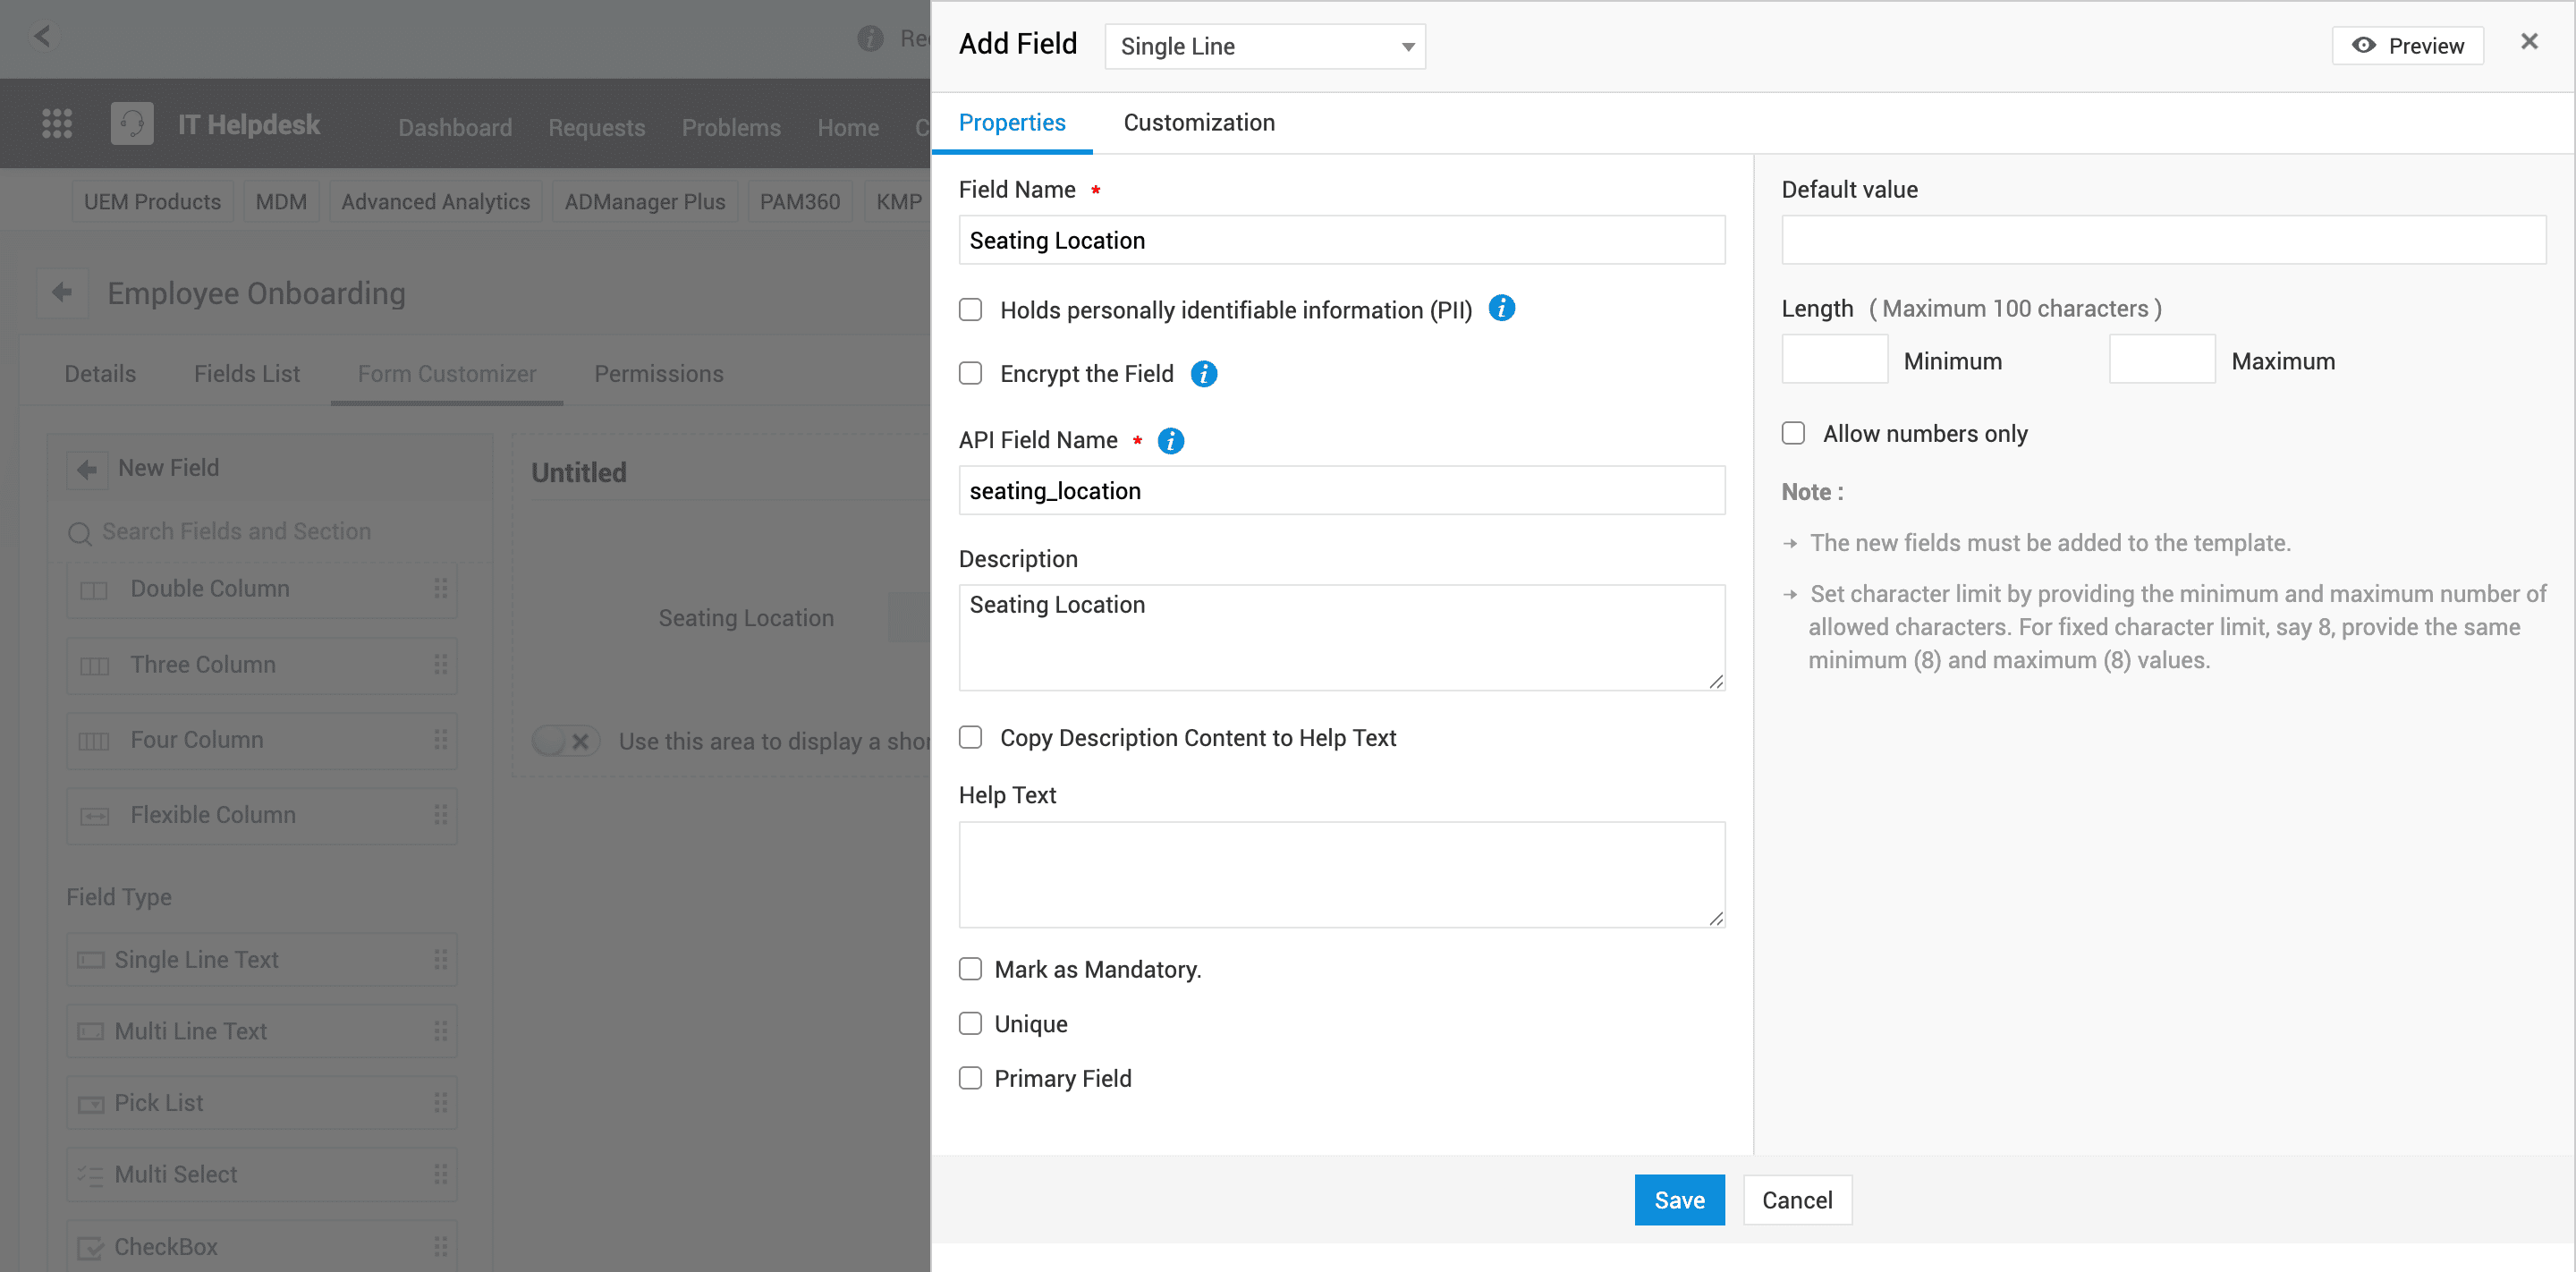Toggle the short description area switch
Image resolution: width=2576 pixels, height=1272 pixels.
(x=565, y=740)
